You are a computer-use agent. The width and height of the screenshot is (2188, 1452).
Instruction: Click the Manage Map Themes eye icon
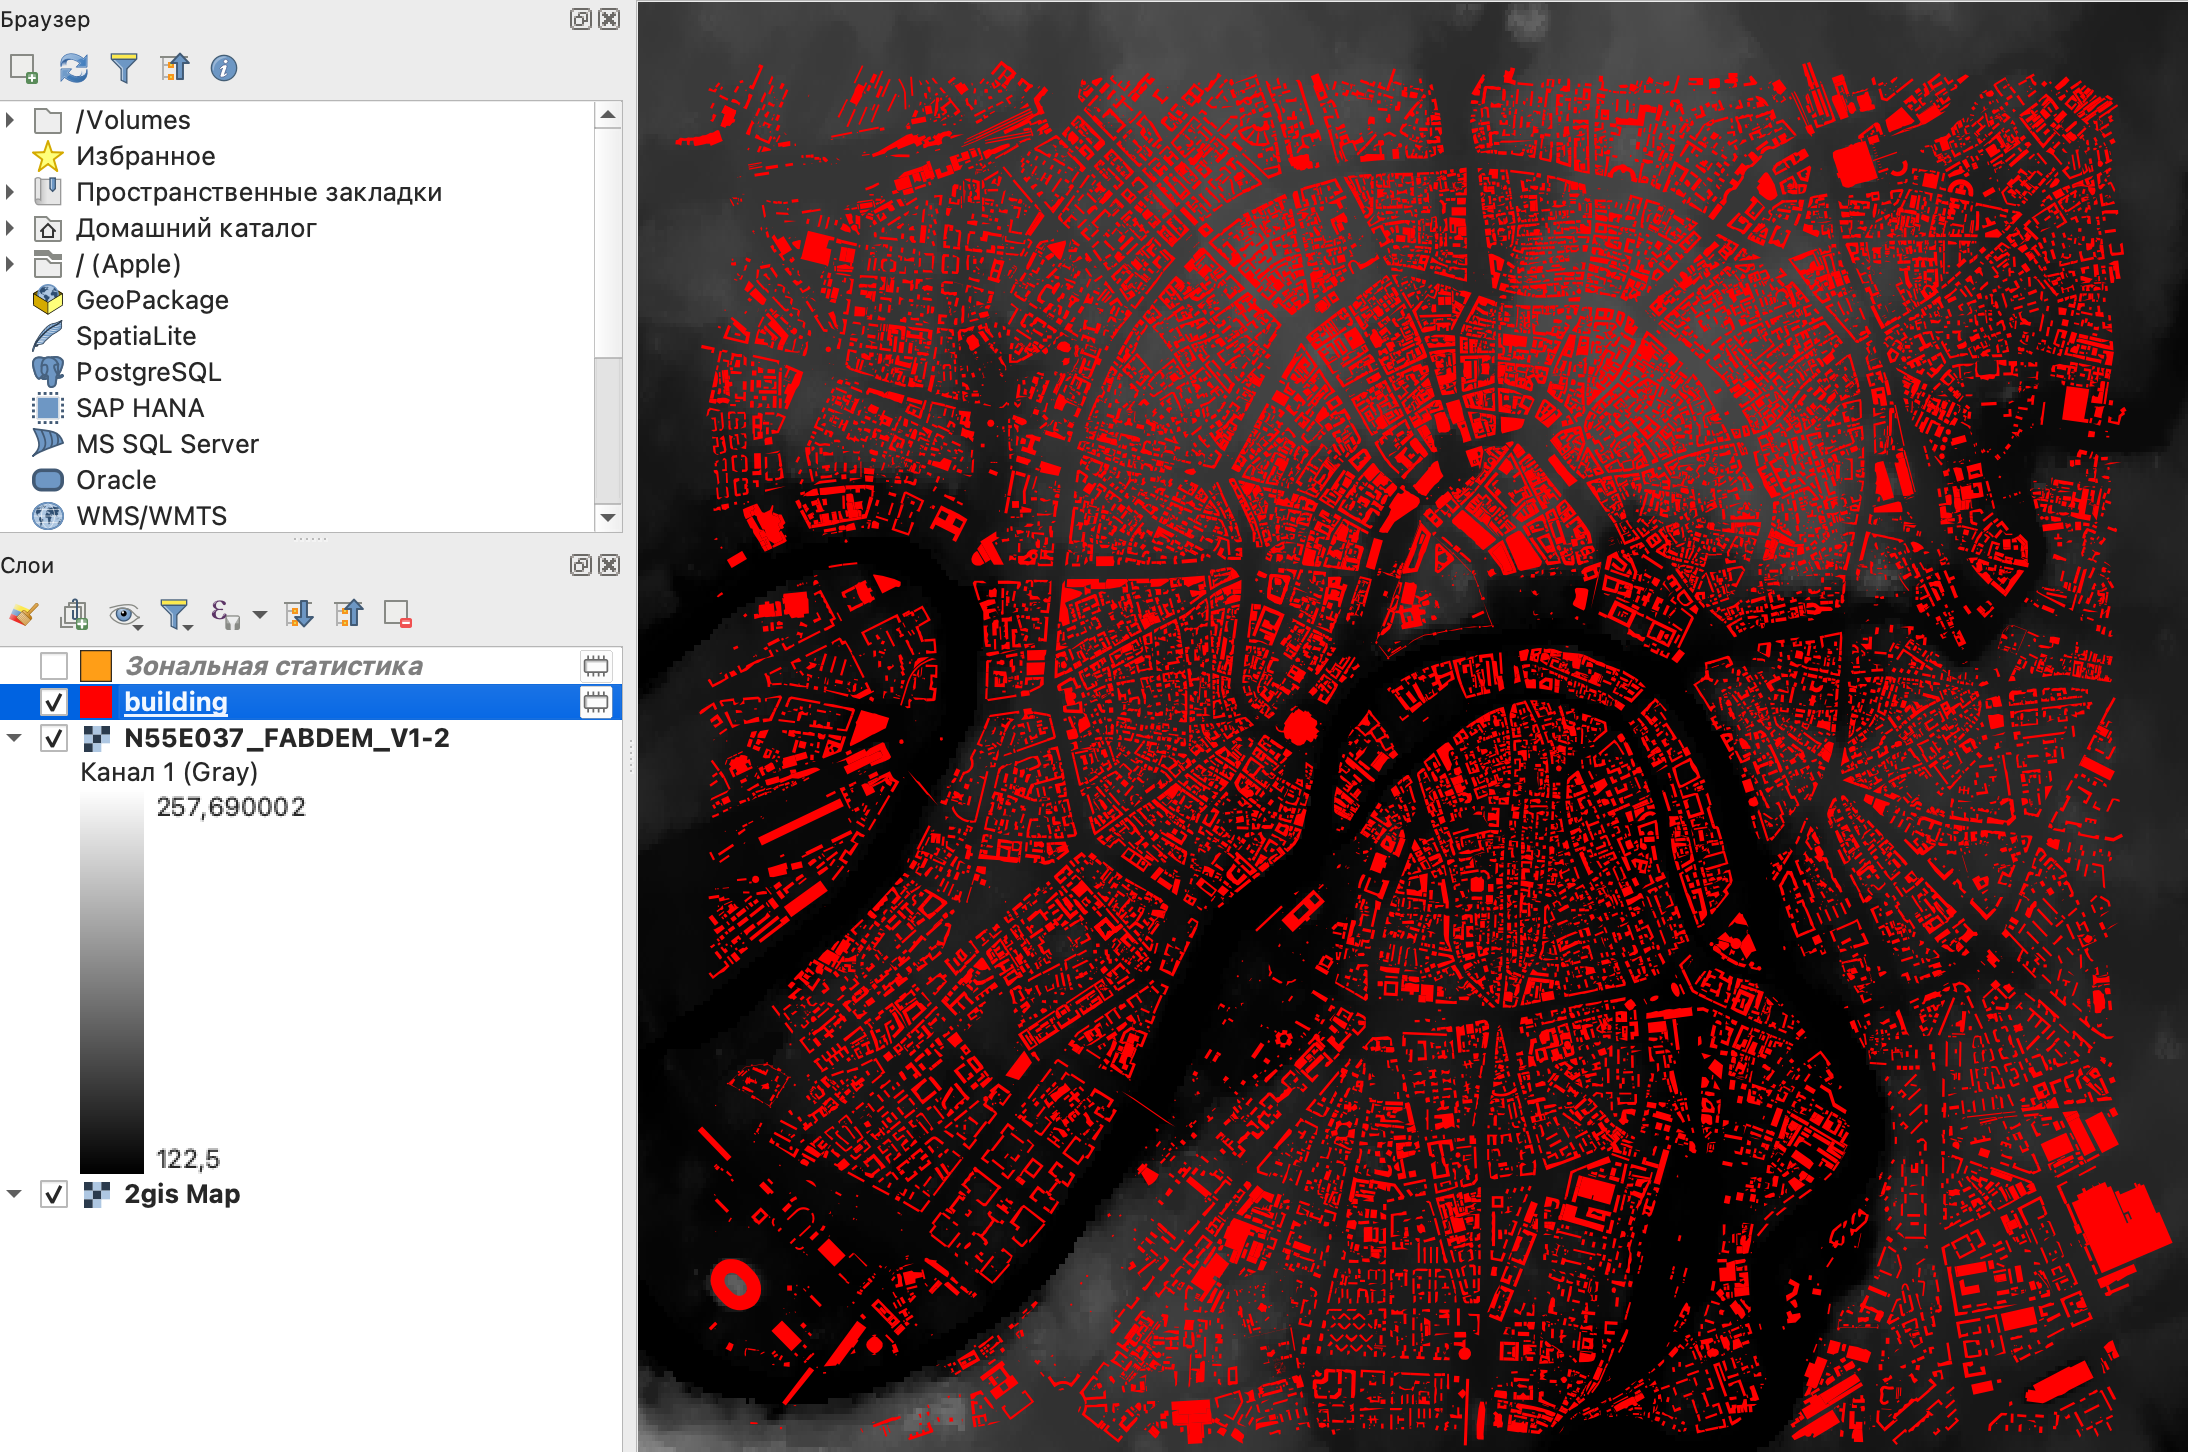tap(124, 614)
